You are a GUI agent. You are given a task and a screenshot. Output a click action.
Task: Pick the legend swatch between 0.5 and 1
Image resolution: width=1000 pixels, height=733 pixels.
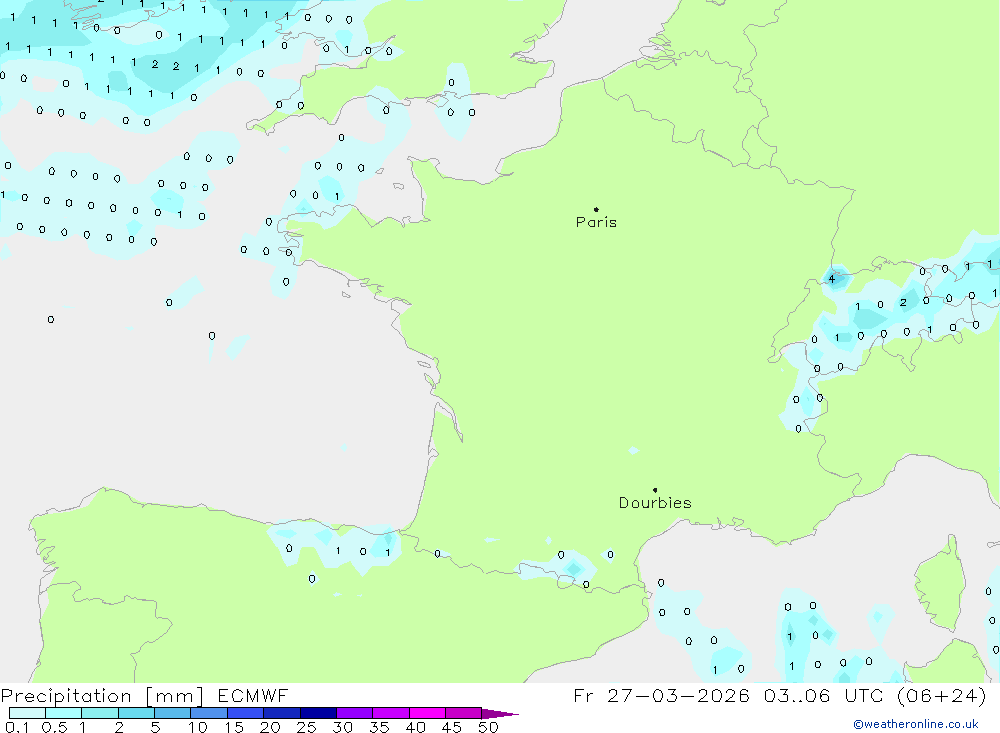pos(64,713)
